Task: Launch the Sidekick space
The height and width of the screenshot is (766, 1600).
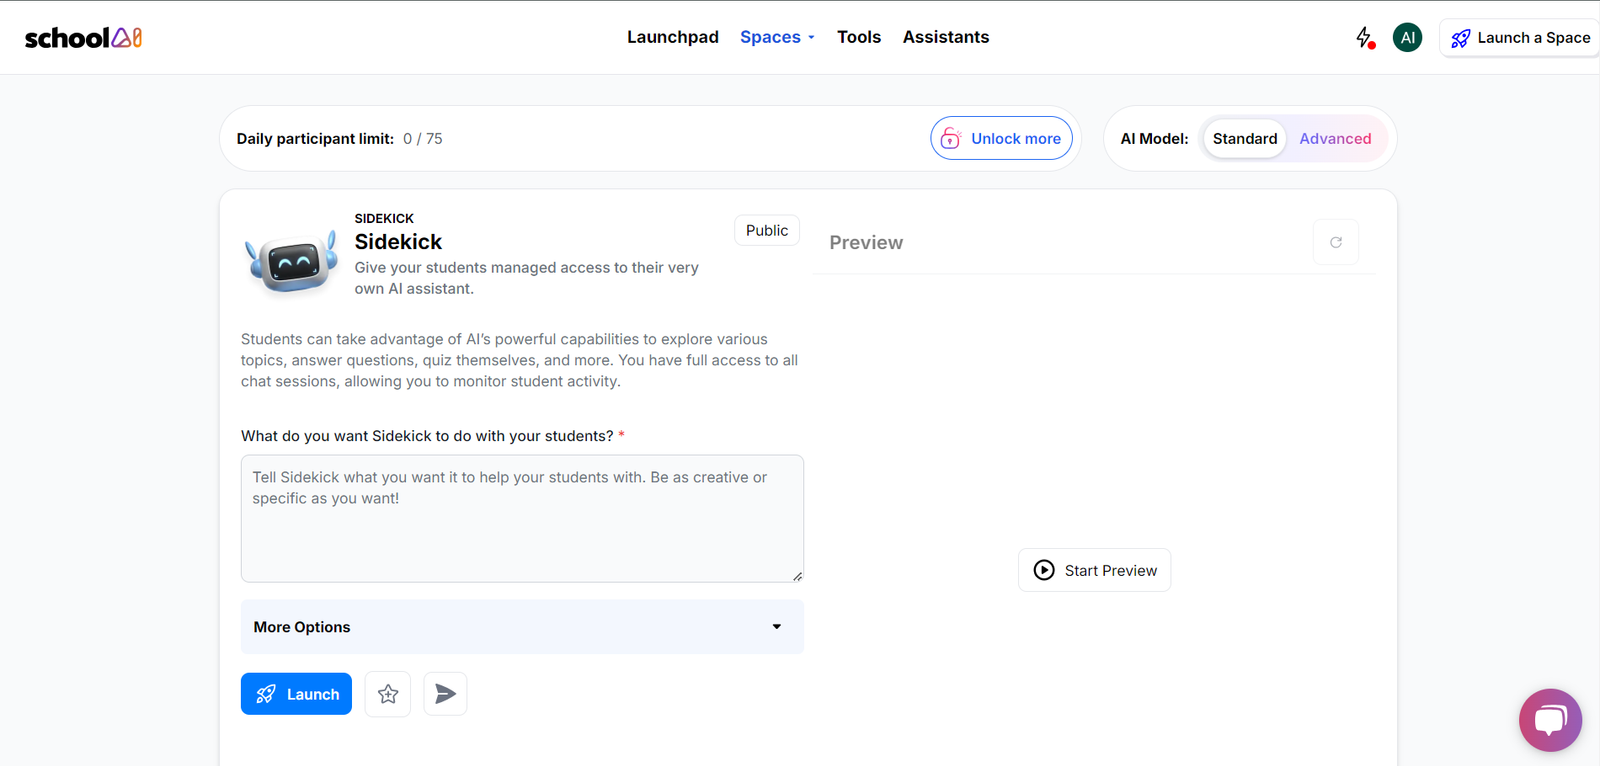Action: 296,694
